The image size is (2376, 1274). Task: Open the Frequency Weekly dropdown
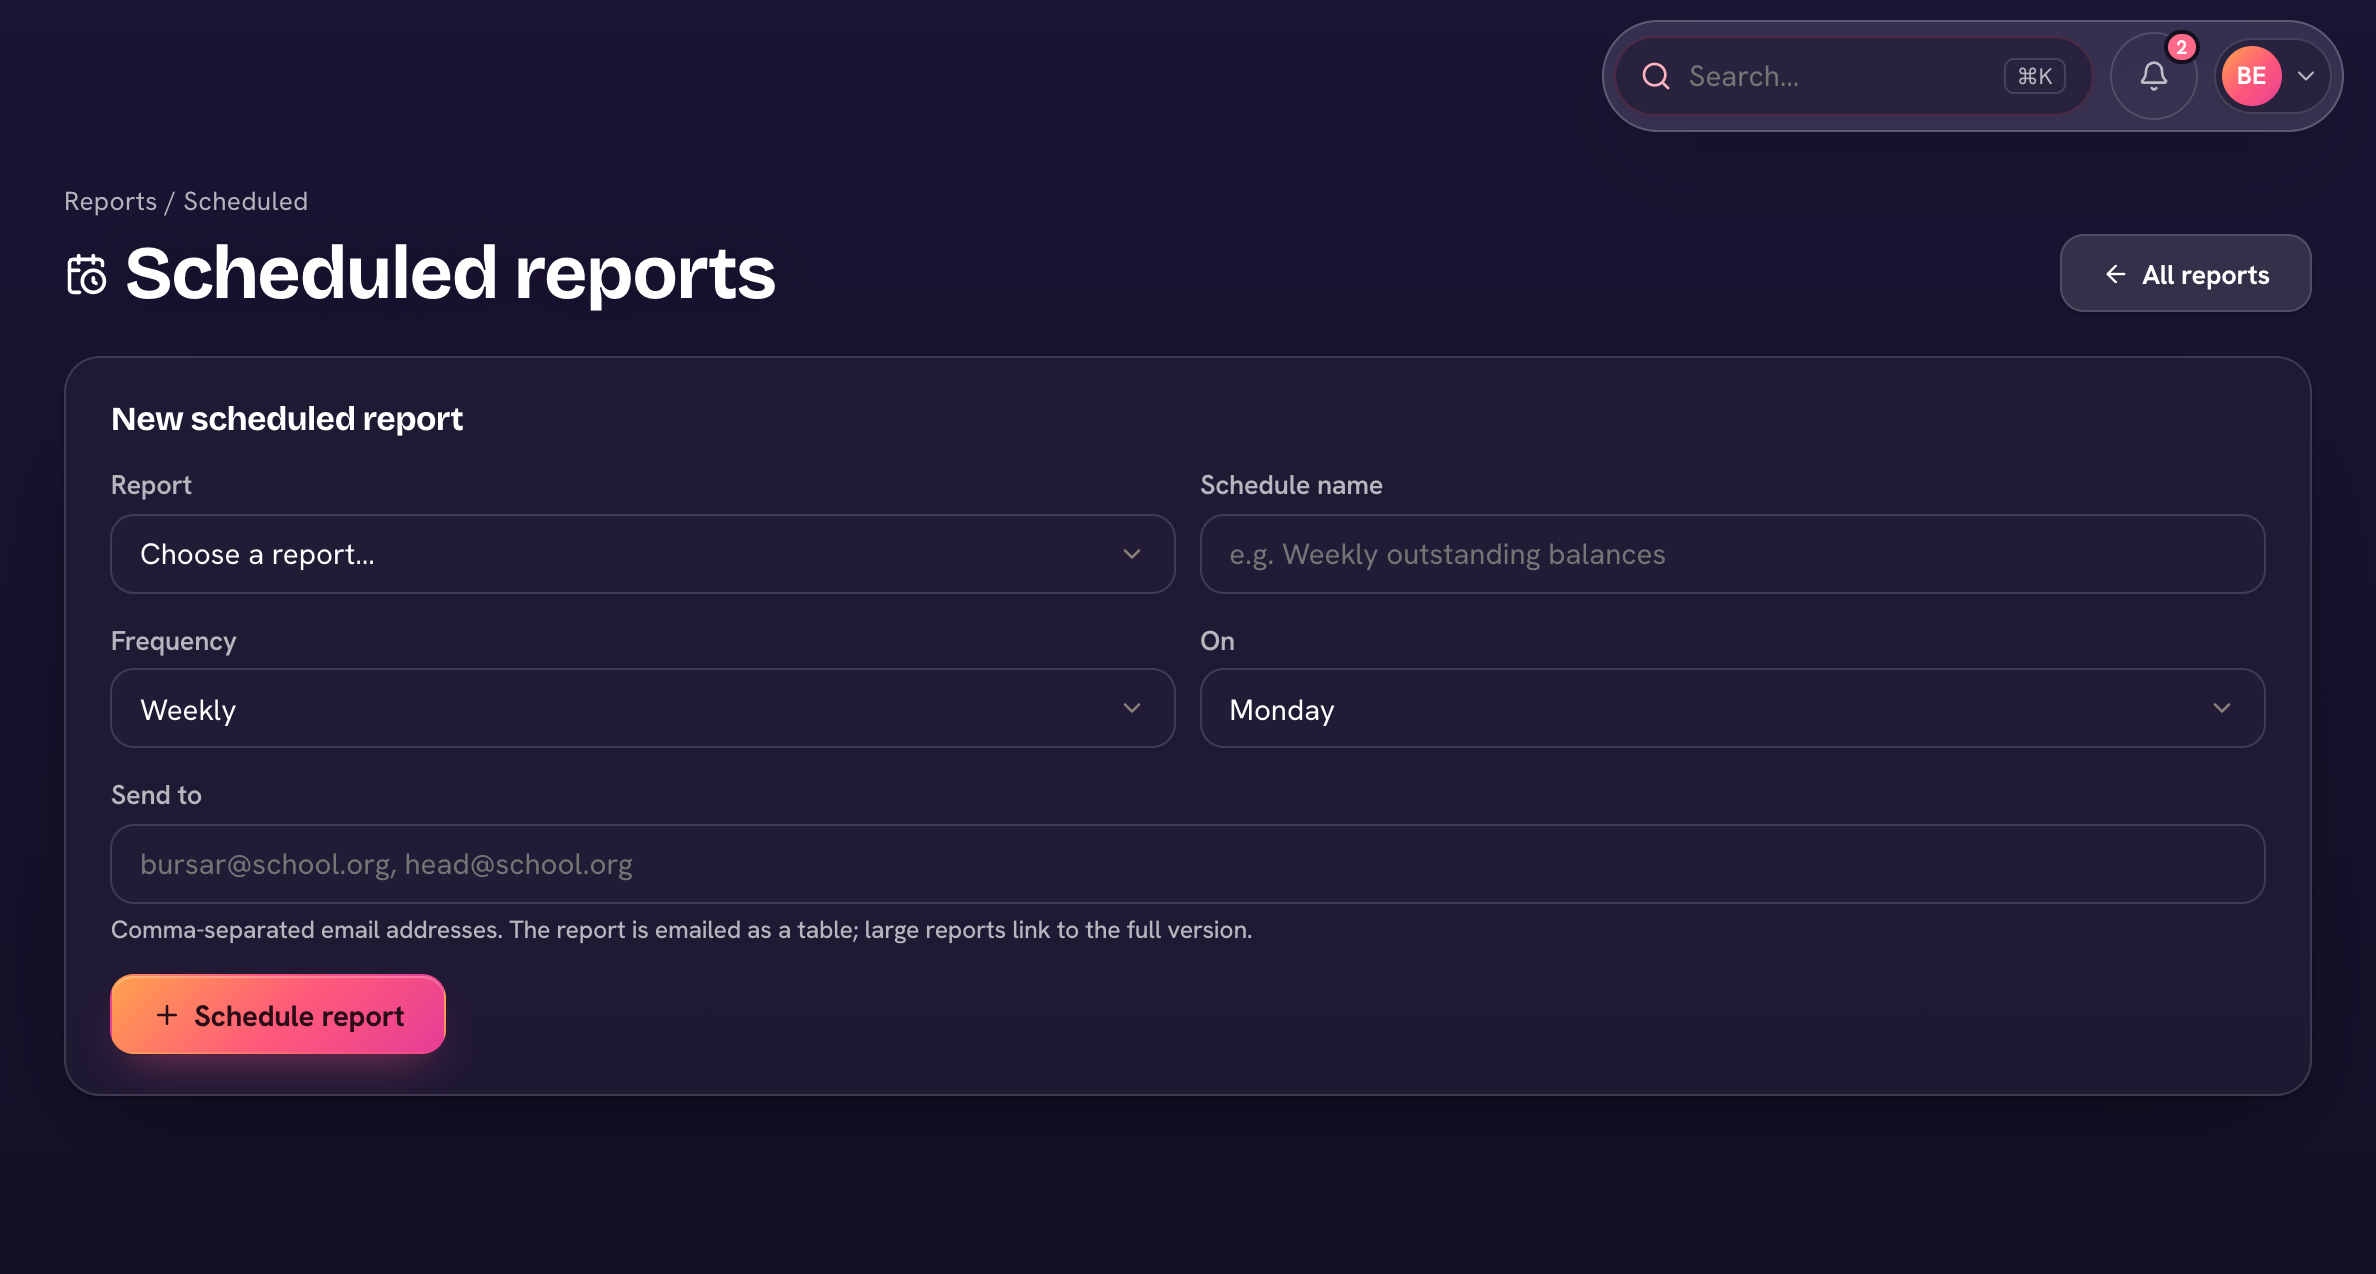642,708
